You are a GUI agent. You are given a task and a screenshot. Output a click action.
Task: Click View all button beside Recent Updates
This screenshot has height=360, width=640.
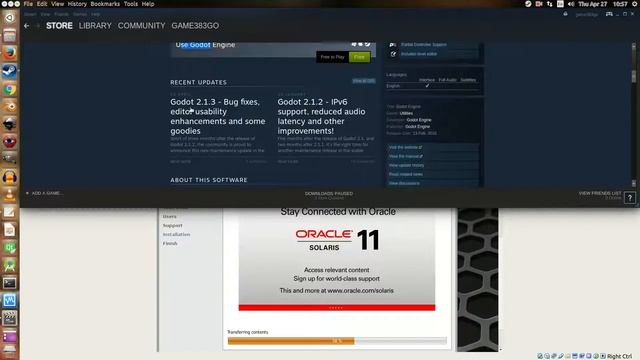click(x=364, y=81)
